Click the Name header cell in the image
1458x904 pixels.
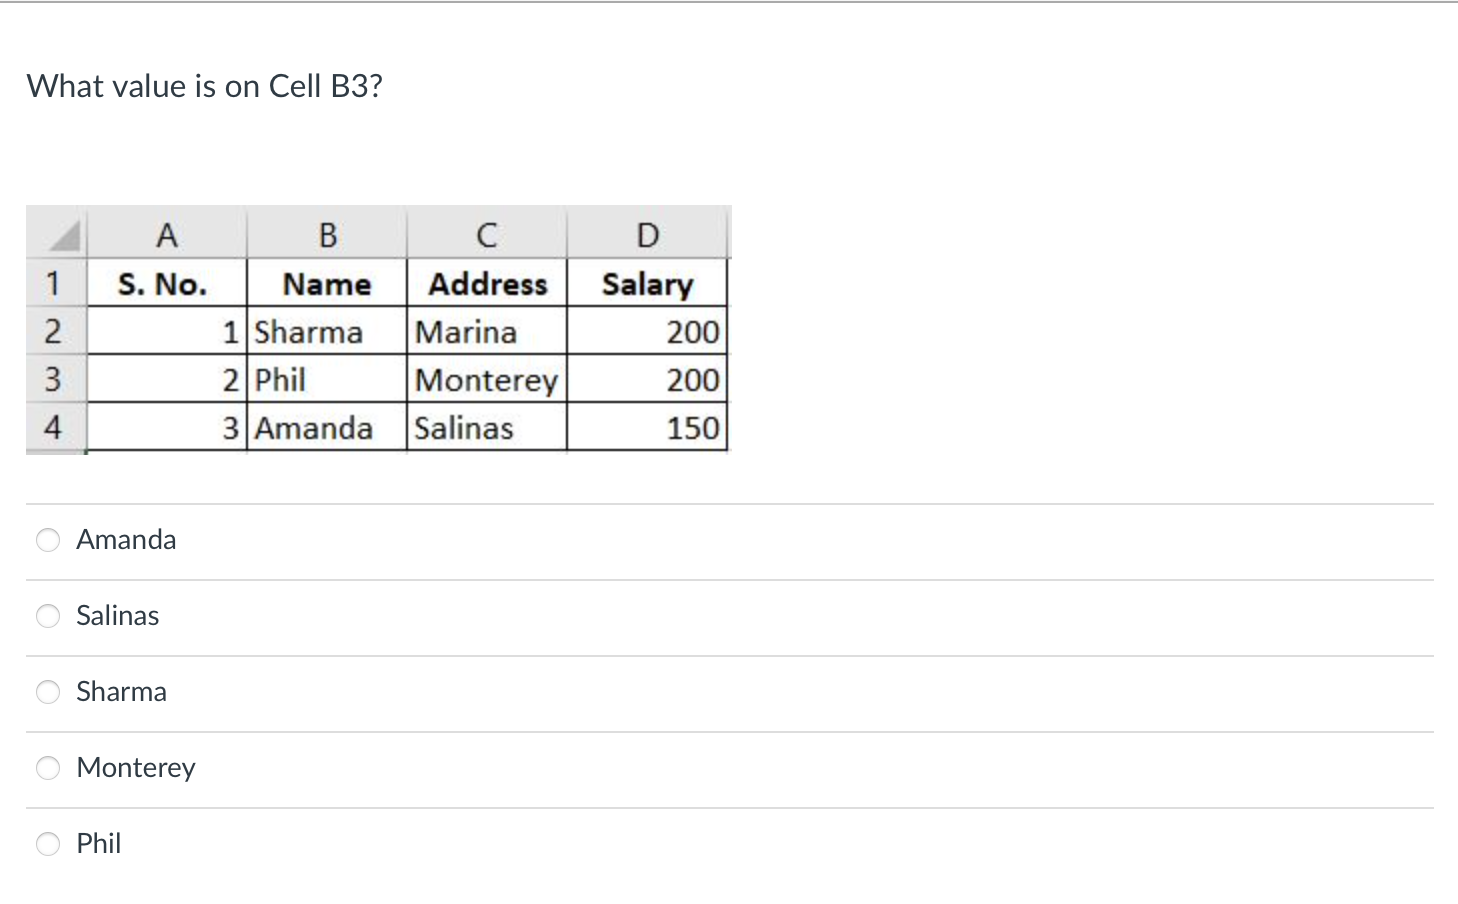pos(327,284)
